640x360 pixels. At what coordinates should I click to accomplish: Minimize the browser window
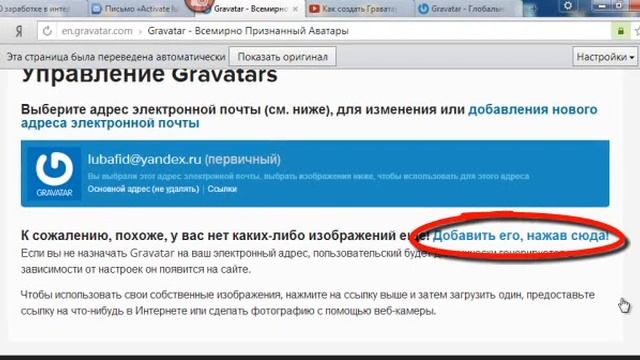[x=601, y=6]
